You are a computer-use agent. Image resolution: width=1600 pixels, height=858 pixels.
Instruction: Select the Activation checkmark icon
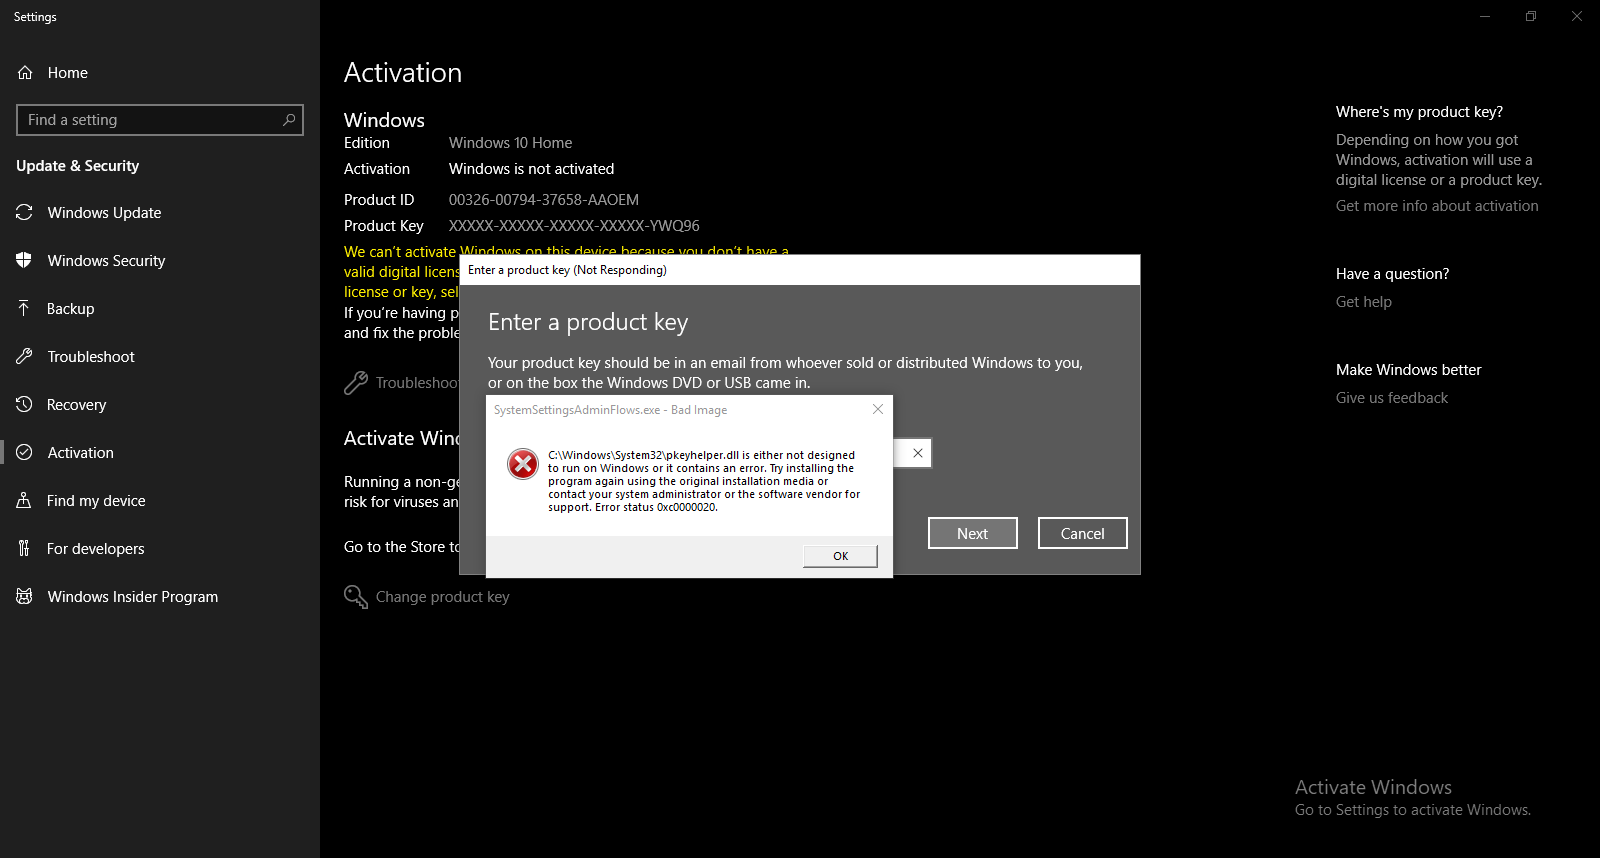(x=25, y=453)
